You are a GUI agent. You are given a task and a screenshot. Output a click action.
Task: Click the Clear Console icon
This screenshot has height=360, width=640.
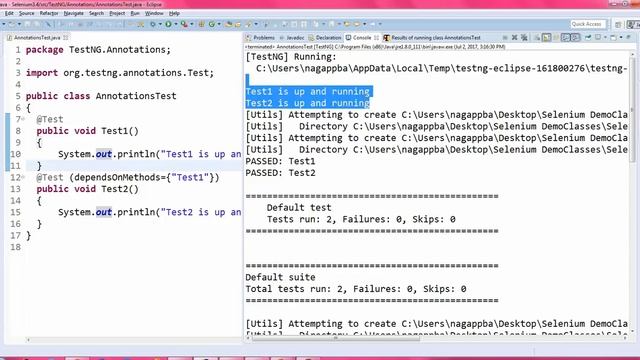537,38
